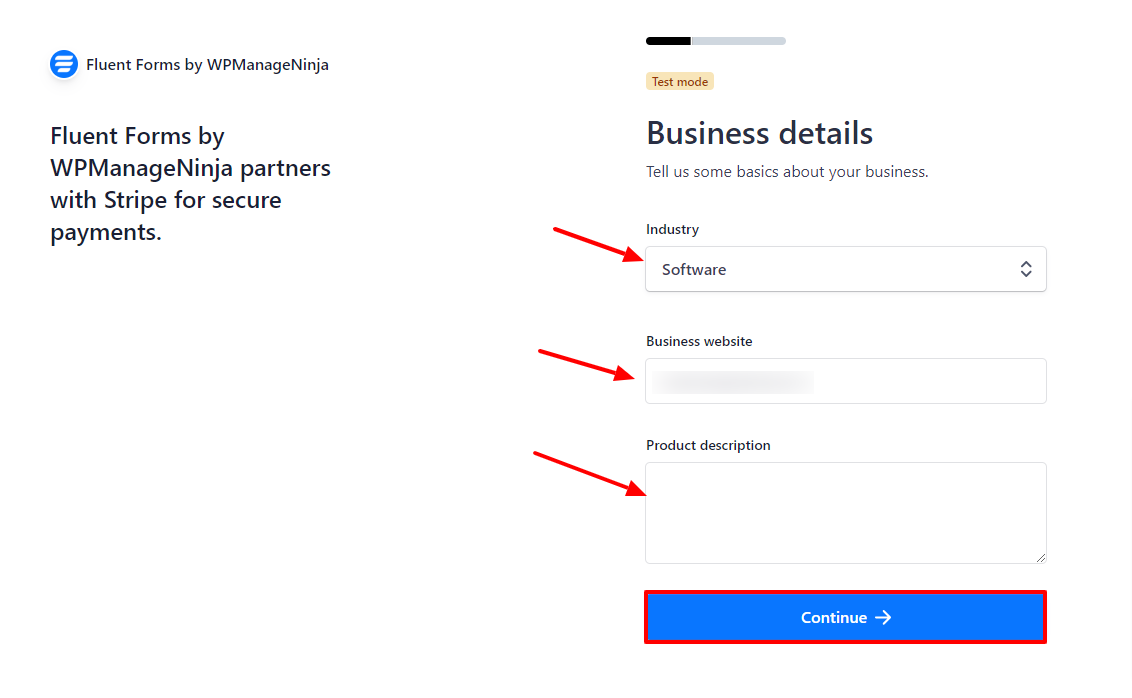Click the 'Tell us some basics' subtitle
The height and width of the screenshot is (698, 1132).
click(x=787, y=172)
